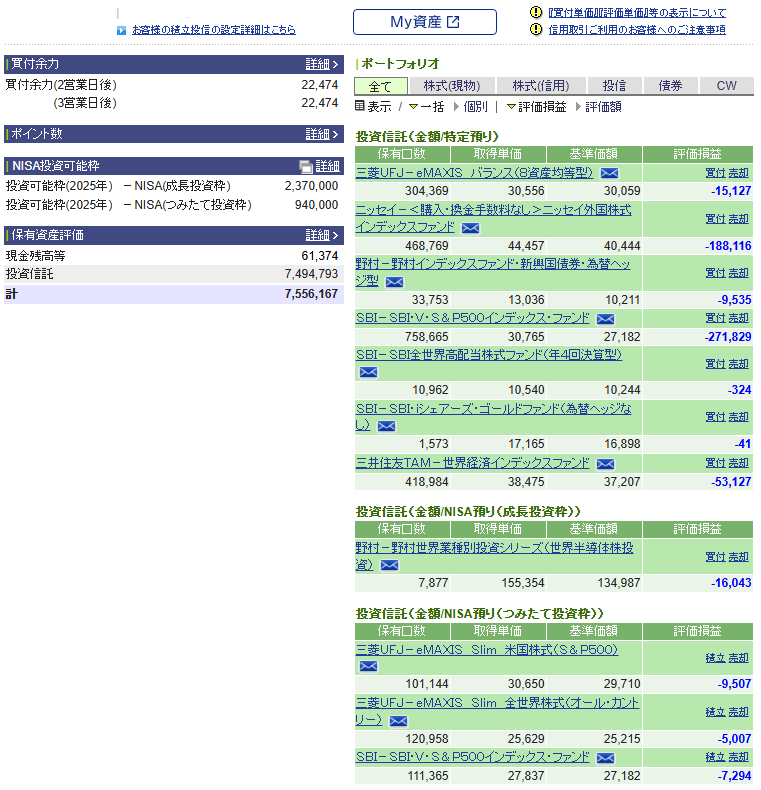Click mail icon beside eMAXIS Slim 全世界株式(オール・カントリー)
Viewport: 761px width, 790px height.
398,721
